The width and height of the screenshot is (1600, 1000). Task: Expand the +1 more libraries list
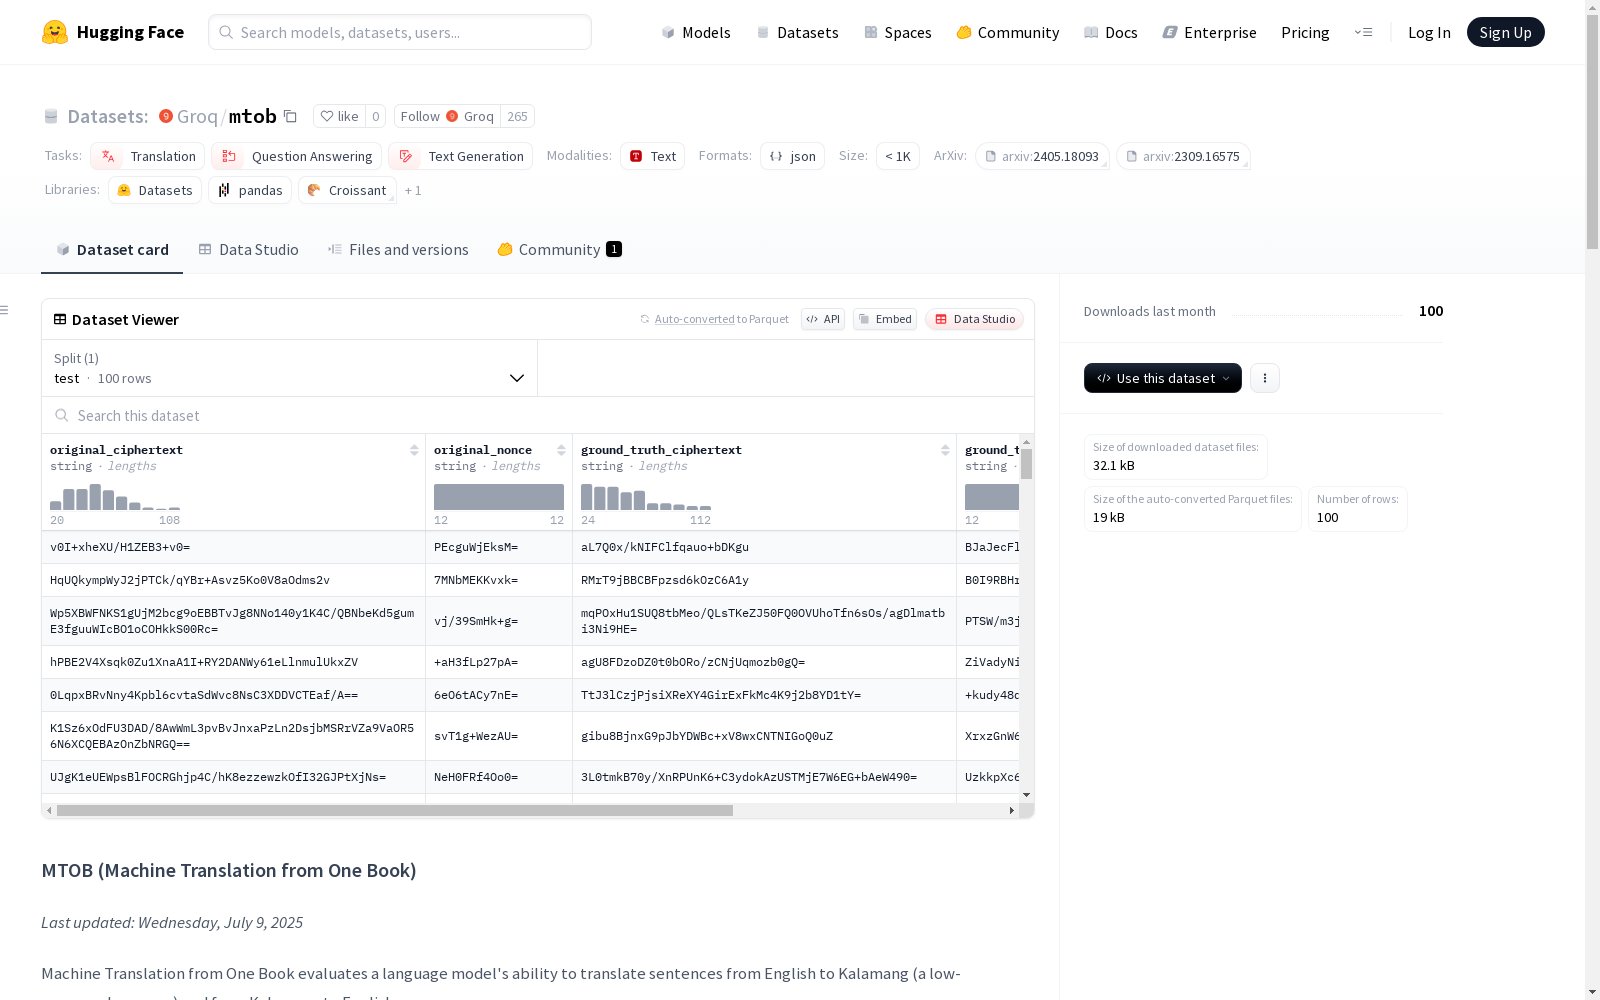[413, 190]
